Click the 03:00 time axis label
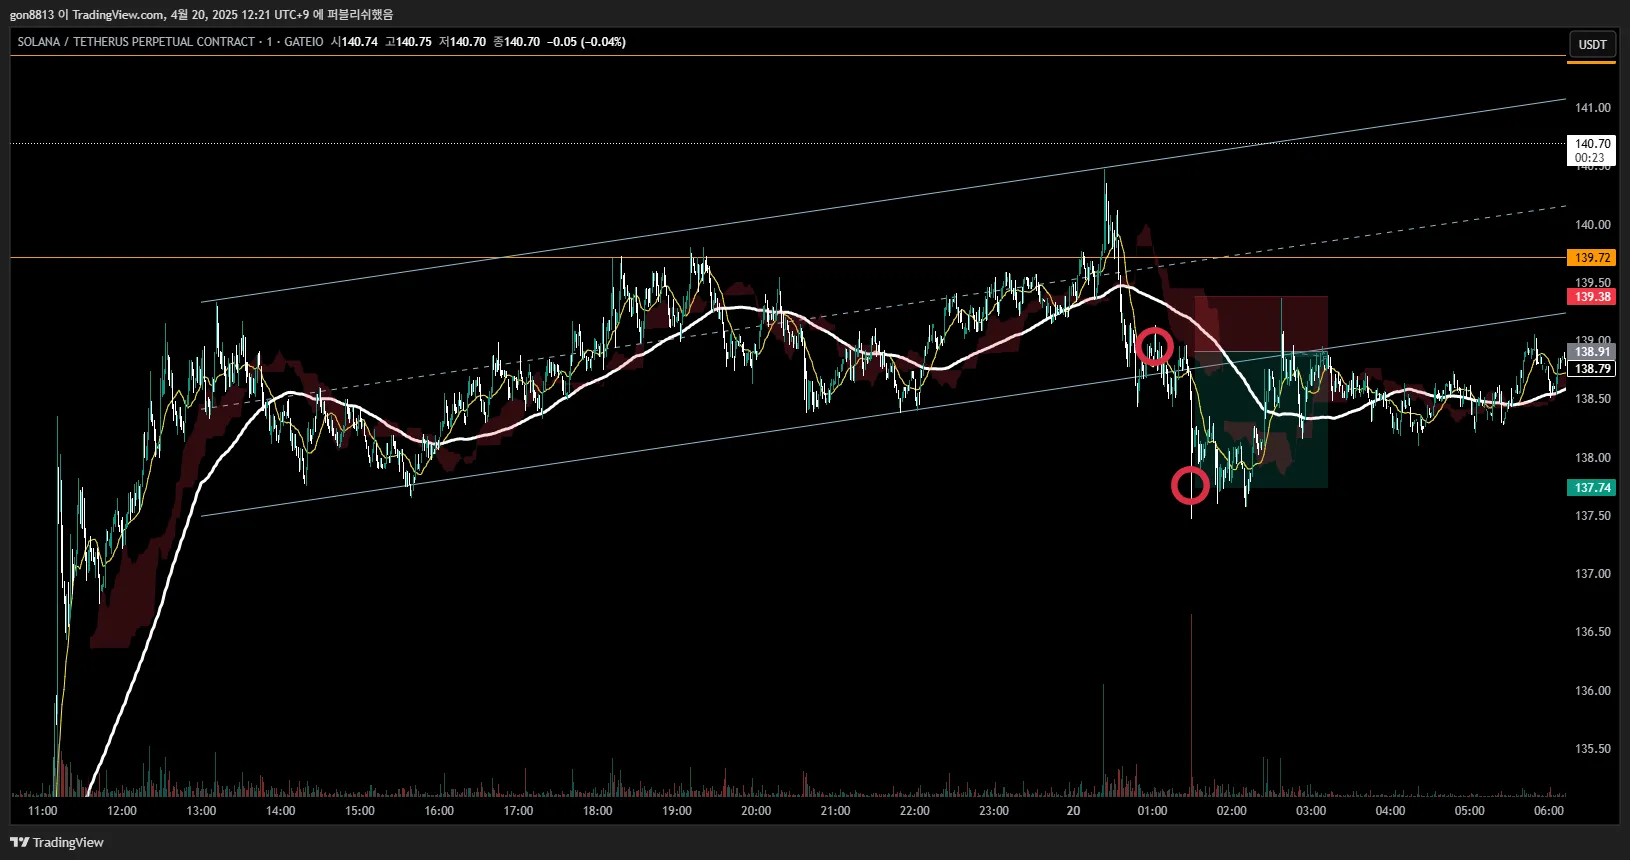 coord(1311,811)
